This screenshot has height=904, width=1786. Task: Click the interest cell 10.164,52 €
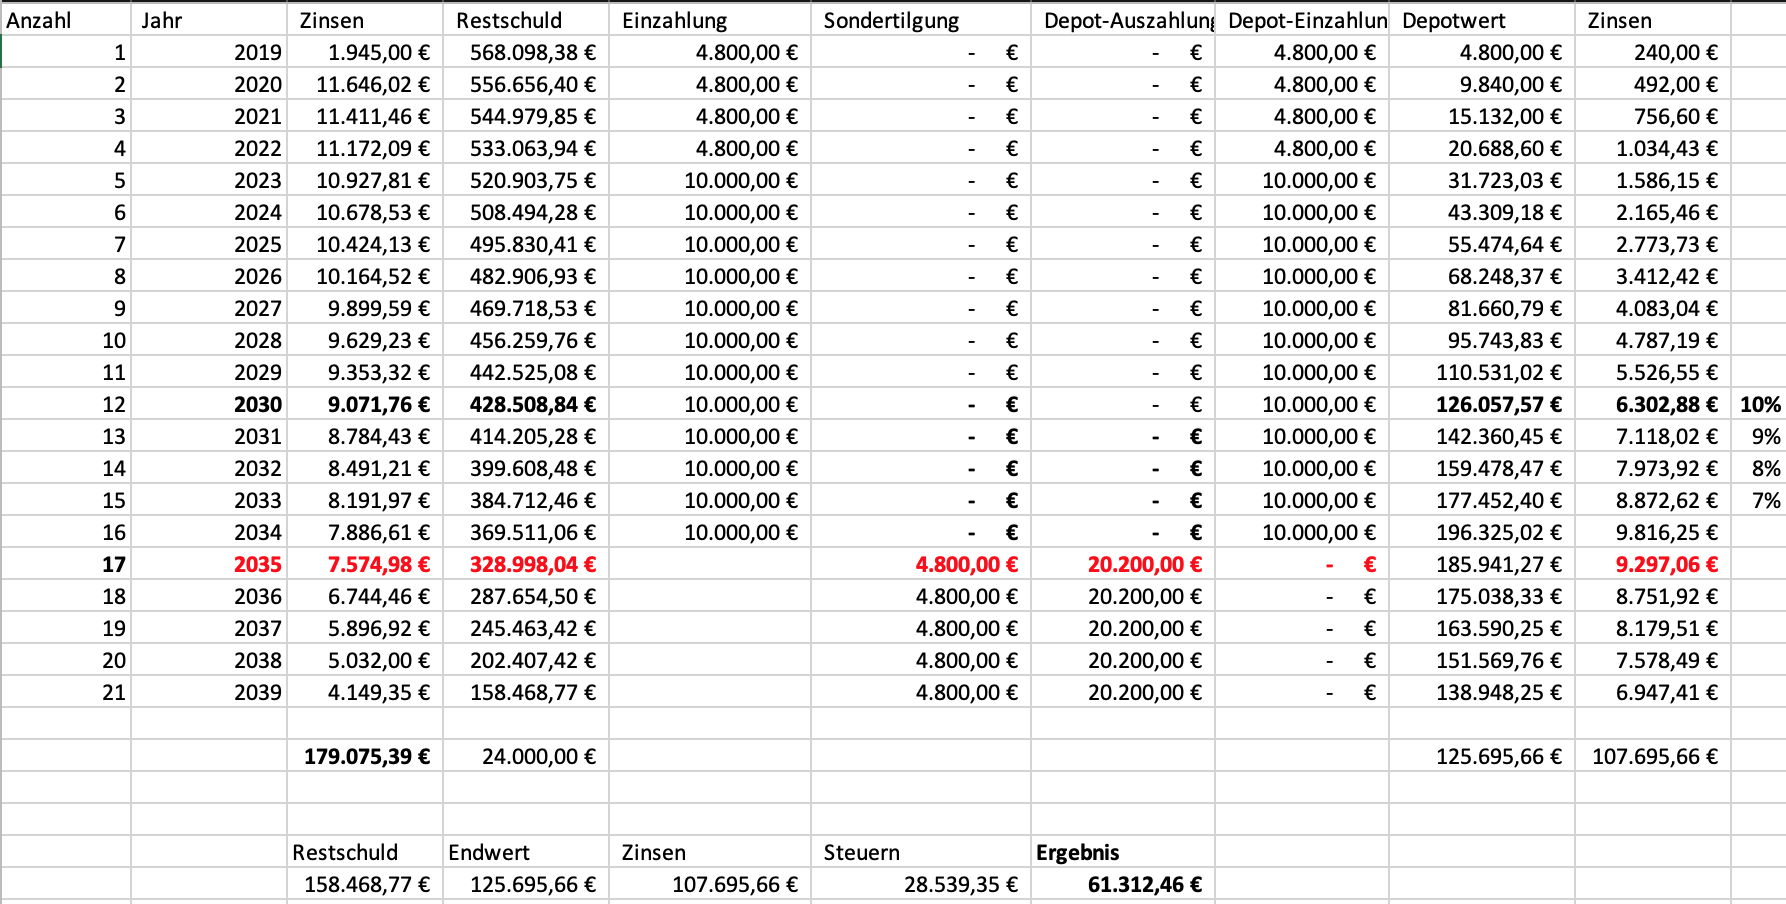pyautogui.click(x=365, y=276)
